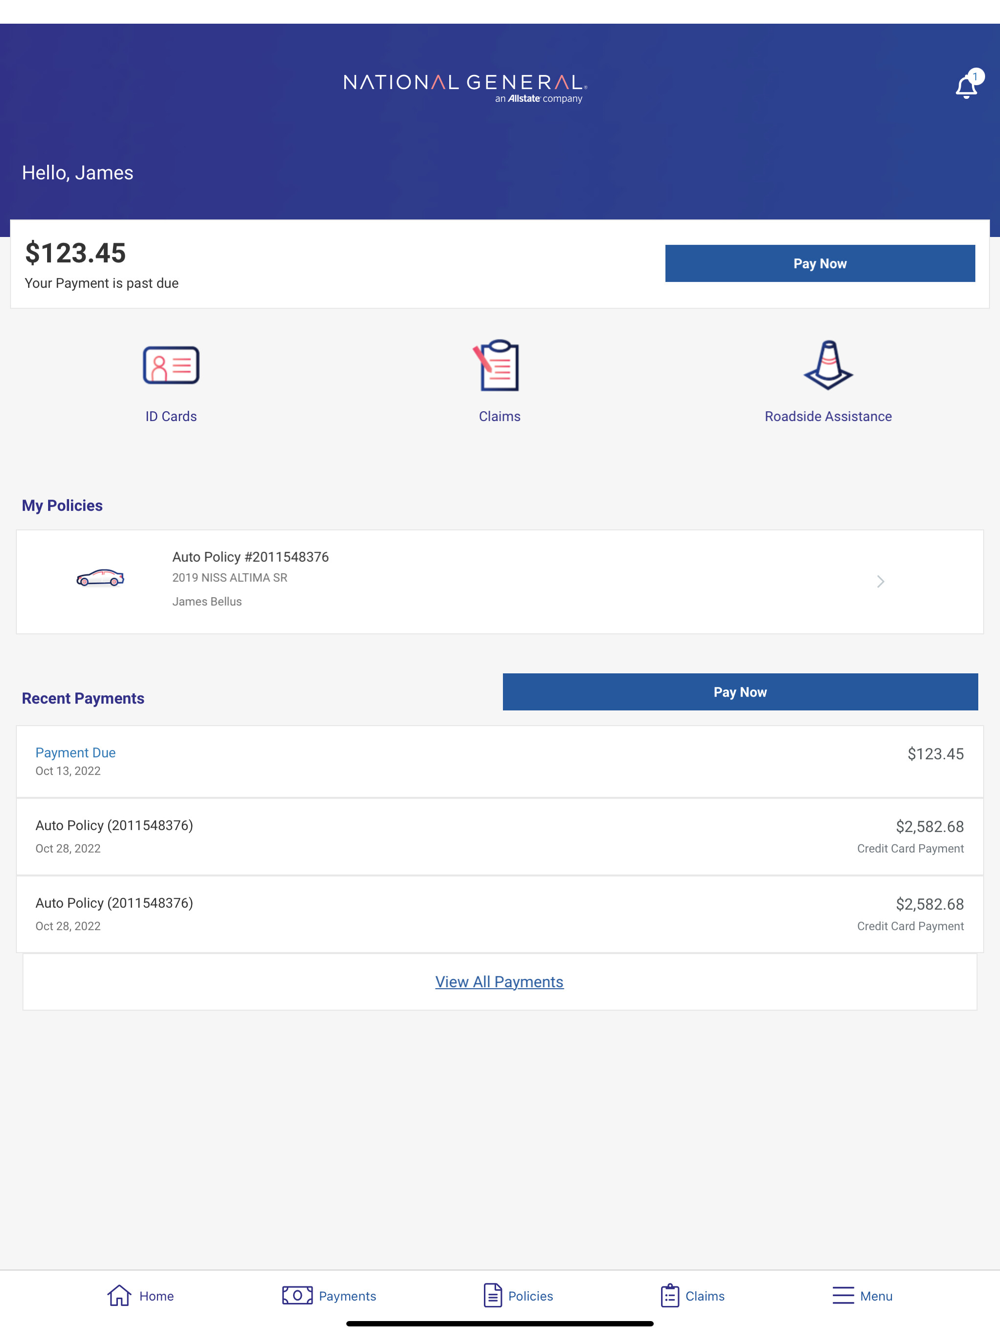Open the Payment Due link
Image resolution: width=1000 pixels, height=1334 pixels.
pos(75,753)
